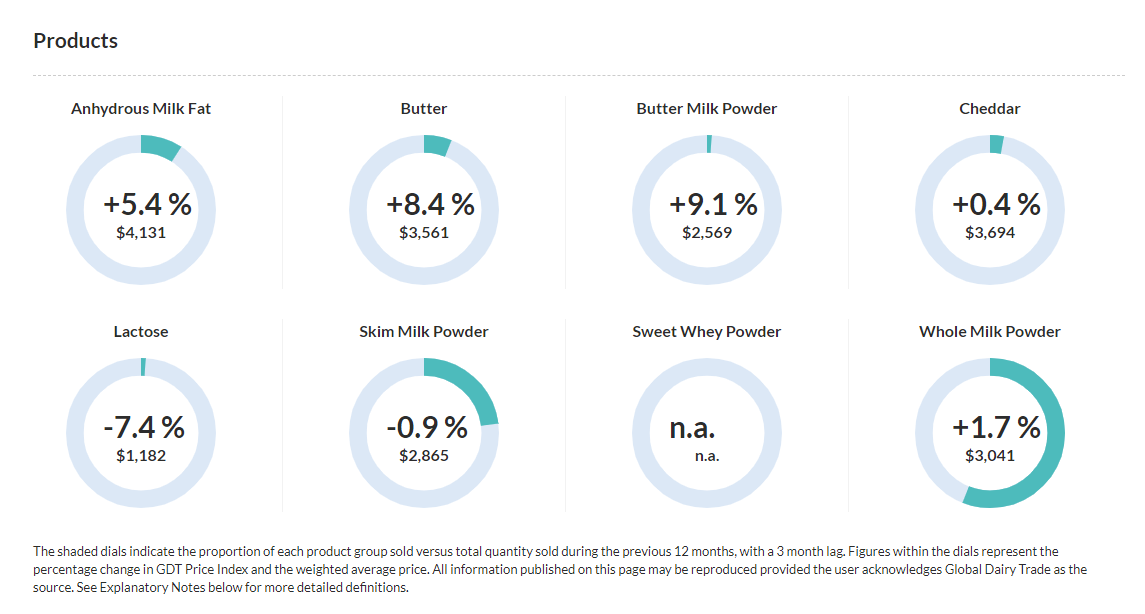Select the Whole Milk Powder title
The height and width of the screenshot is (614, 1145).
click(x=989, y=331)
